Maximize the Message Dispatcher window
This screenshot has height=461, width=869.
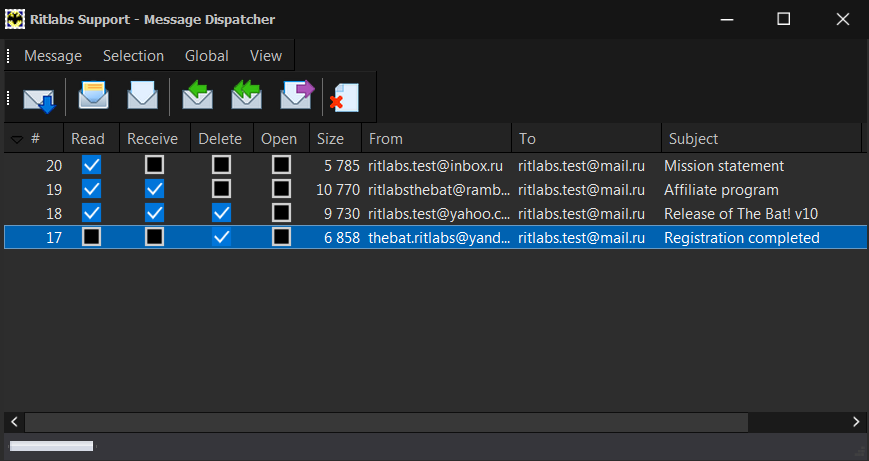tap(784, 19)
